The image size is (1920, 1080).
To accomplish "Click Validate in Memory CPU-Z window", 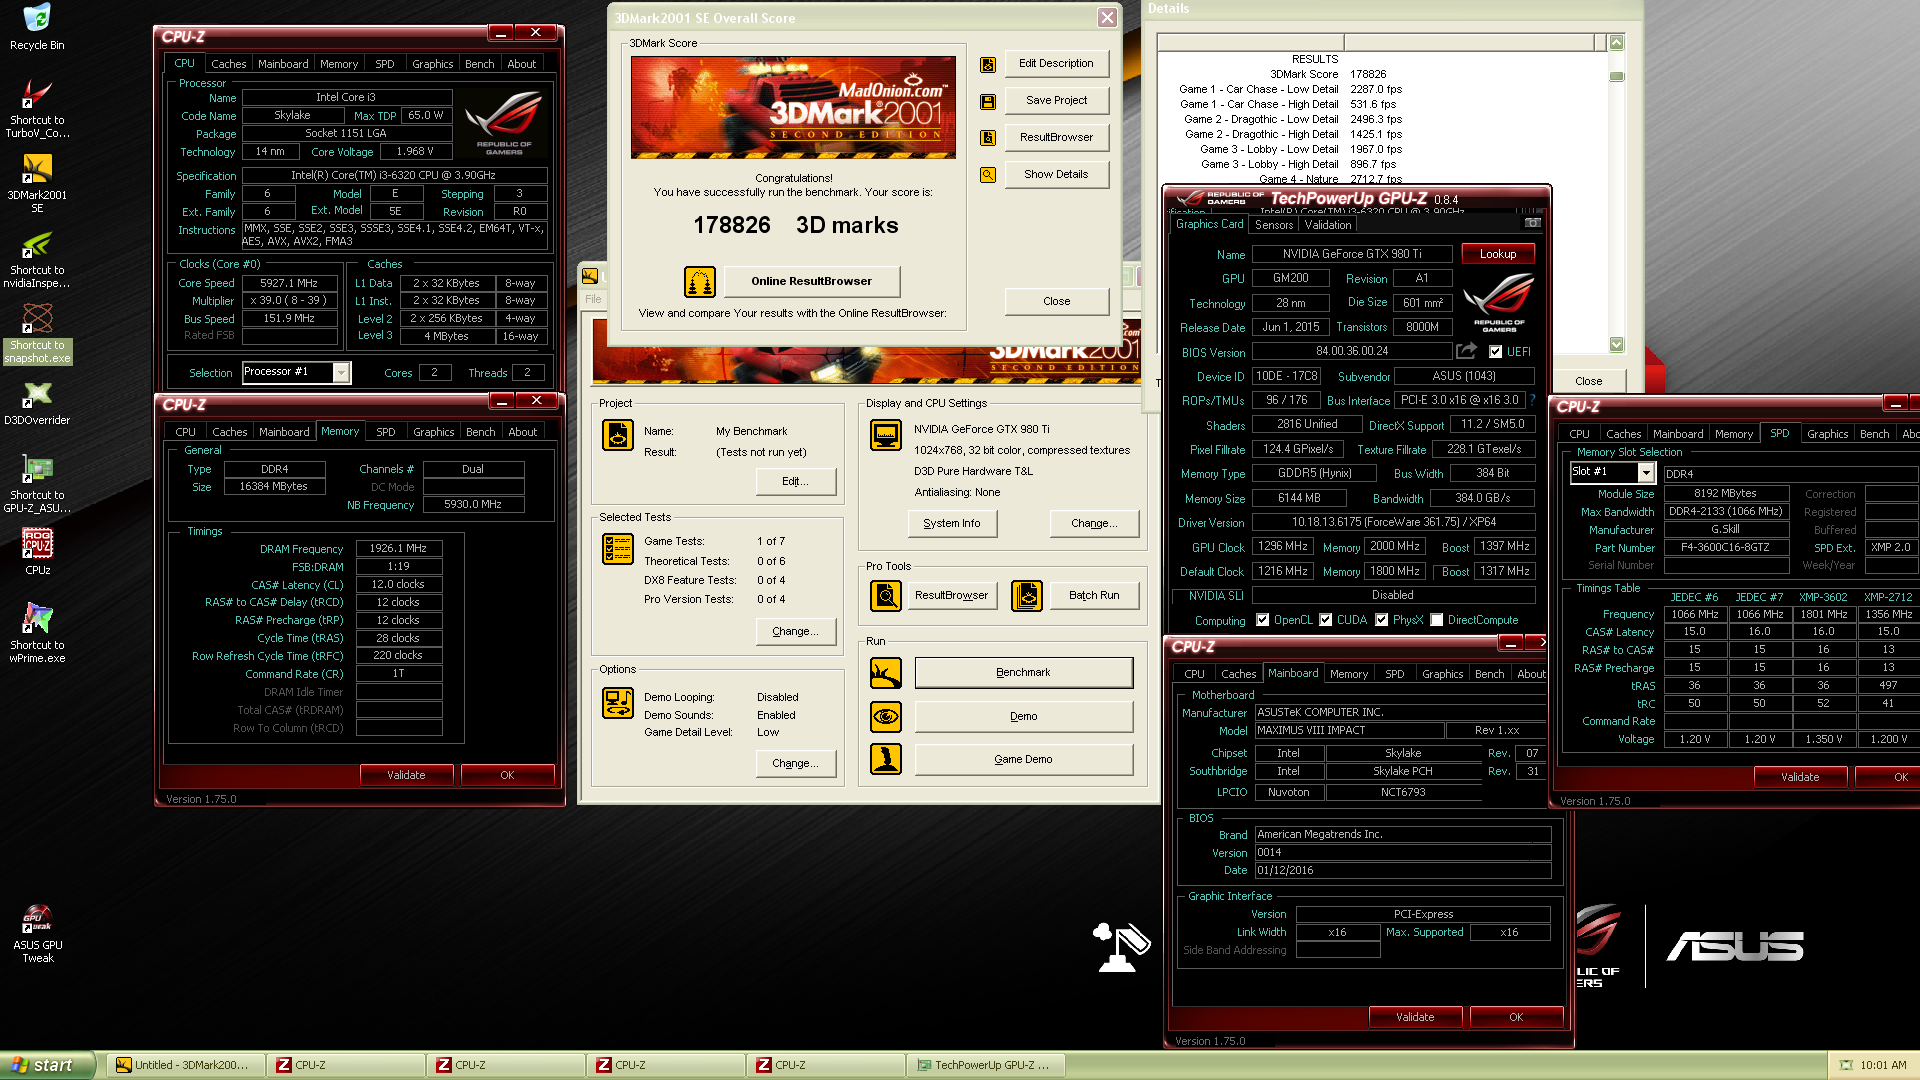I will pyautogui.click(x=406, y=775).
